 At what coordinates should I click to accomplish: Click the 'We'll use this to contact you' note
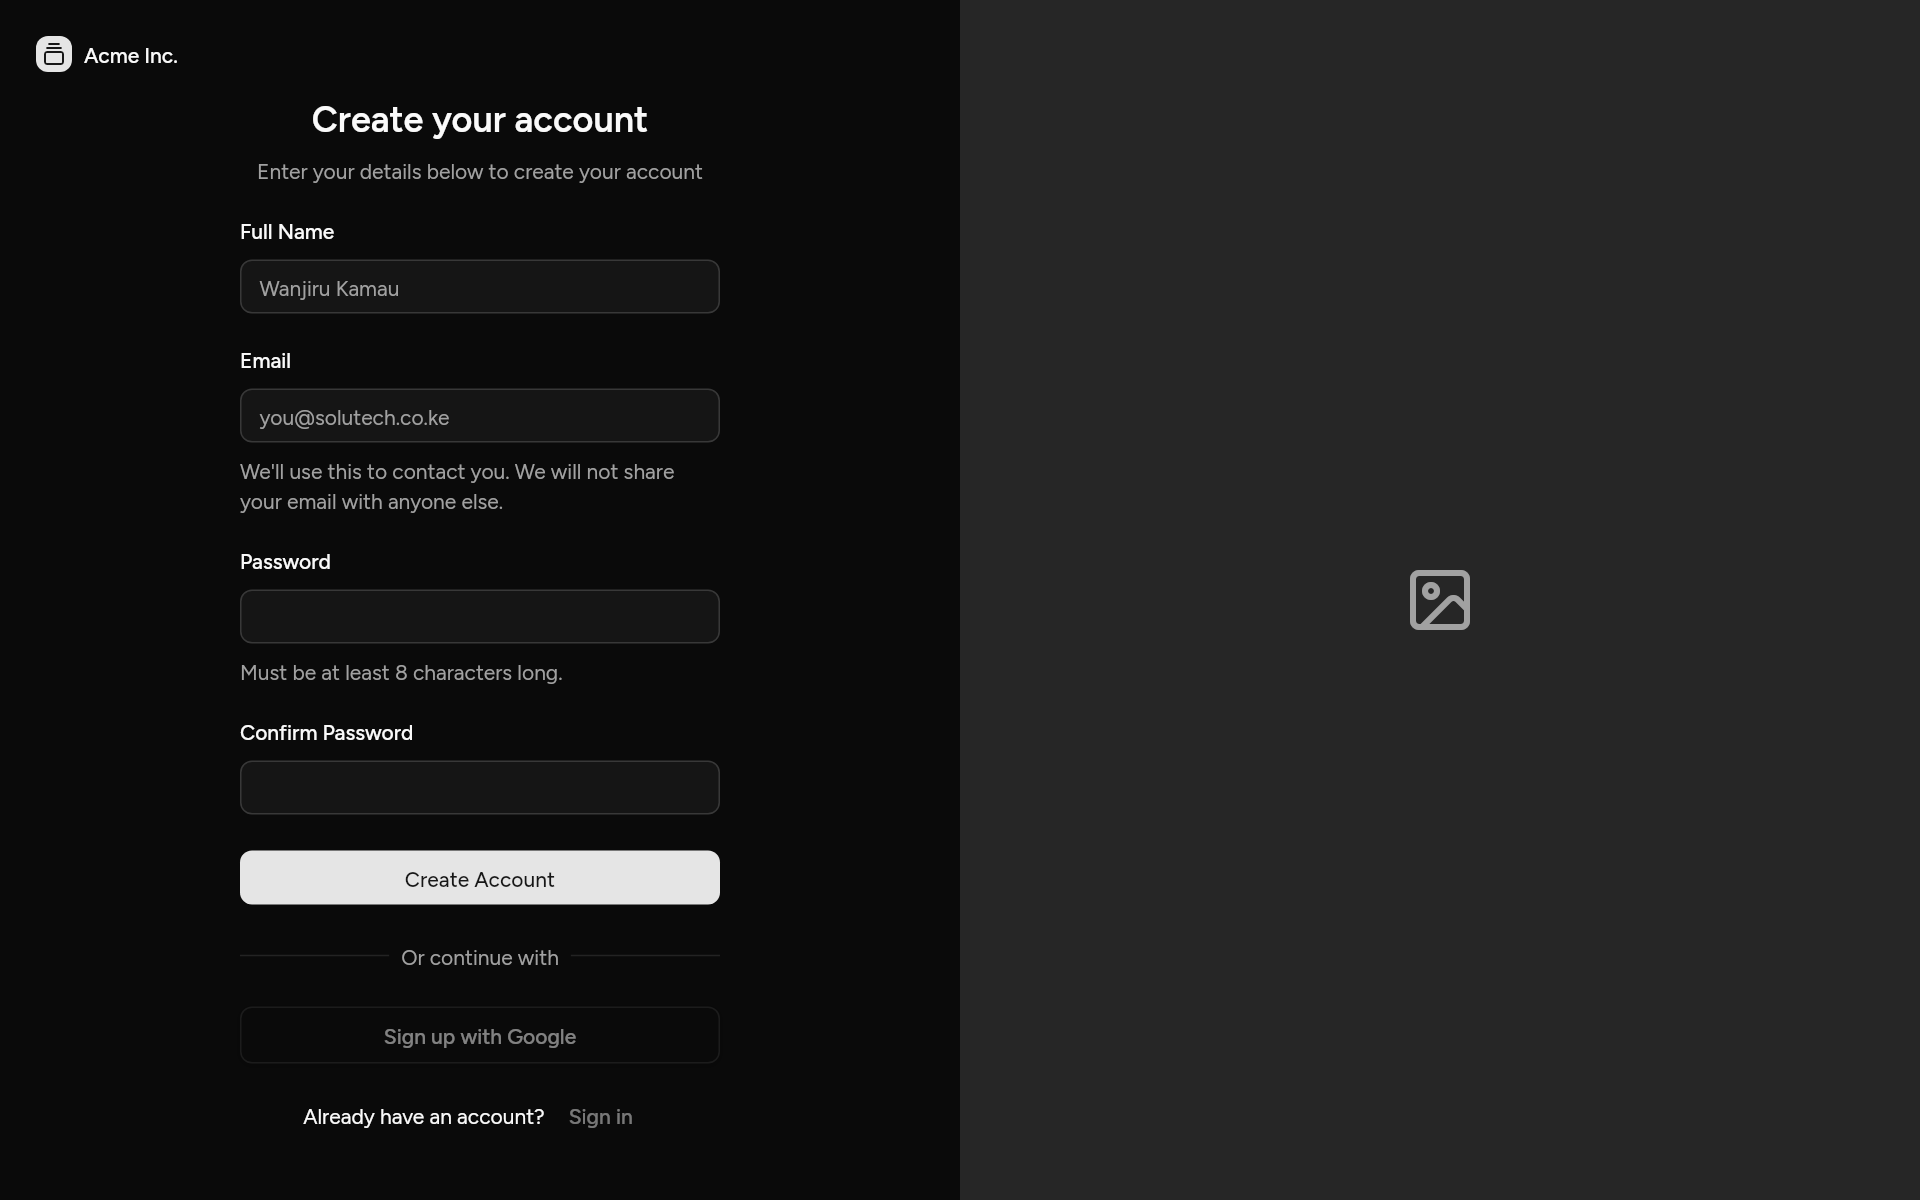coord(457,487)
